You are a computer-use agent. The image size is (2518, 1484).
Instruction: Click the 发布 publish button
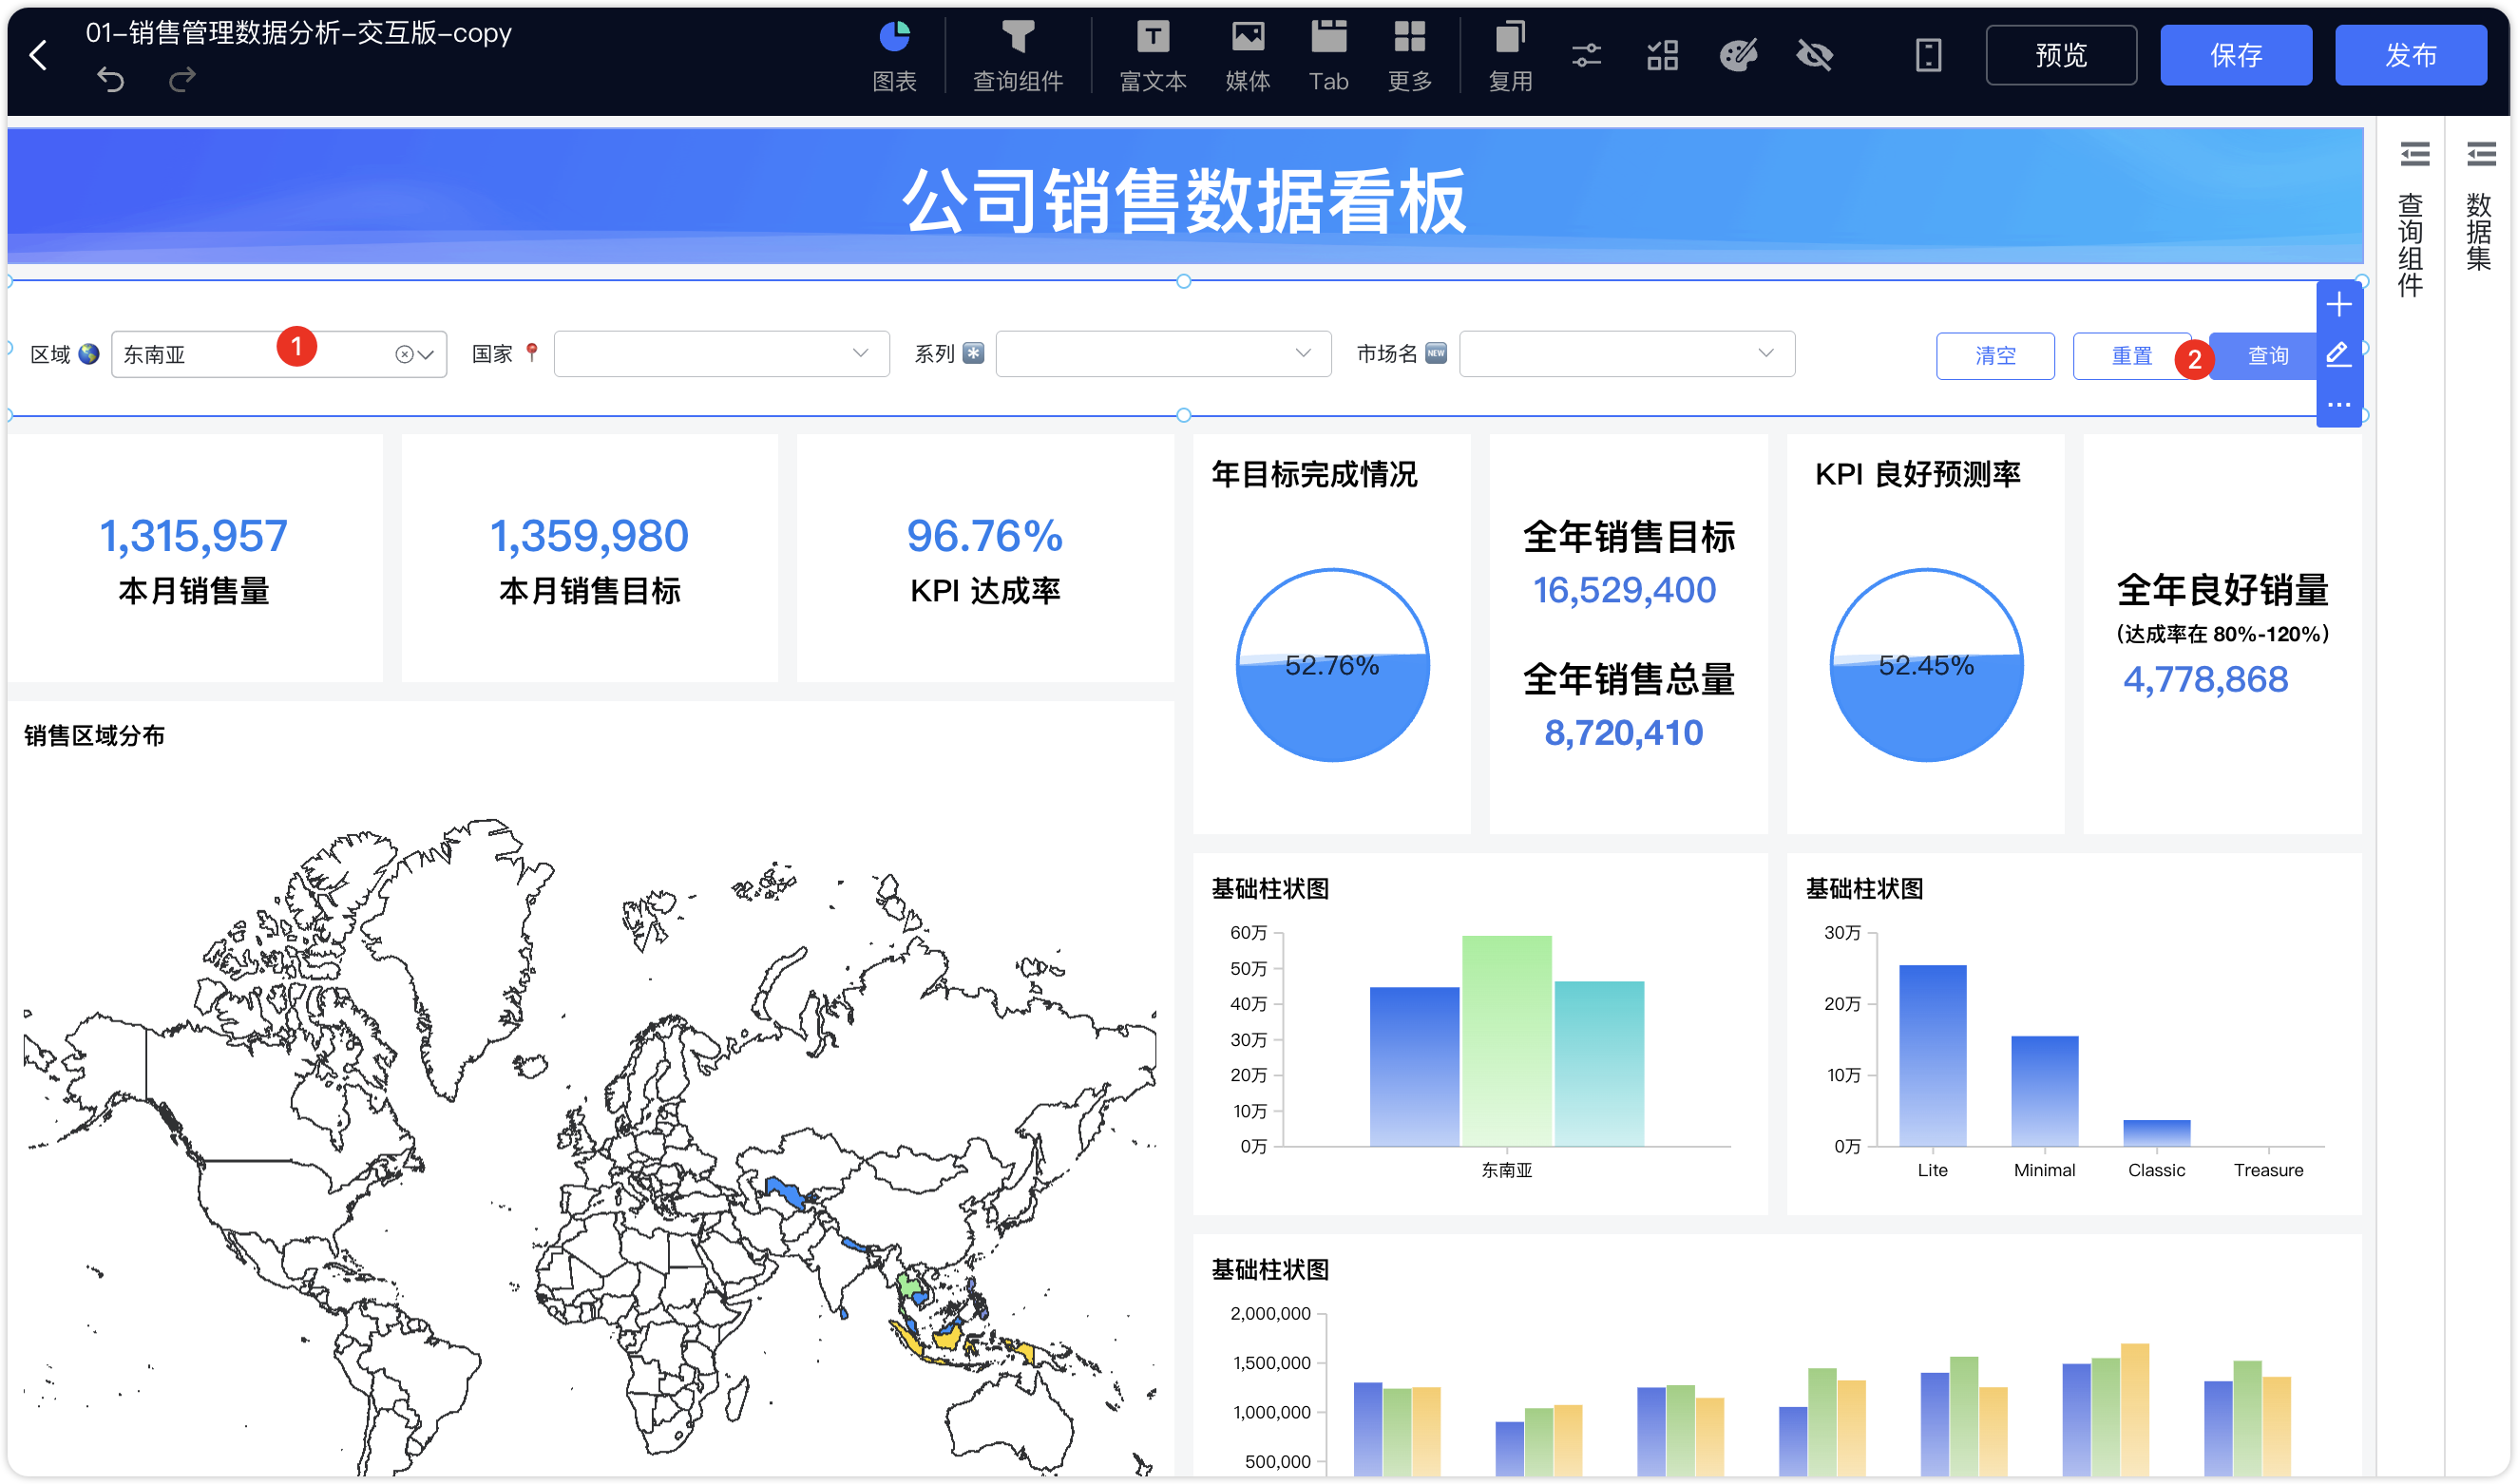tap(2410, 55)
